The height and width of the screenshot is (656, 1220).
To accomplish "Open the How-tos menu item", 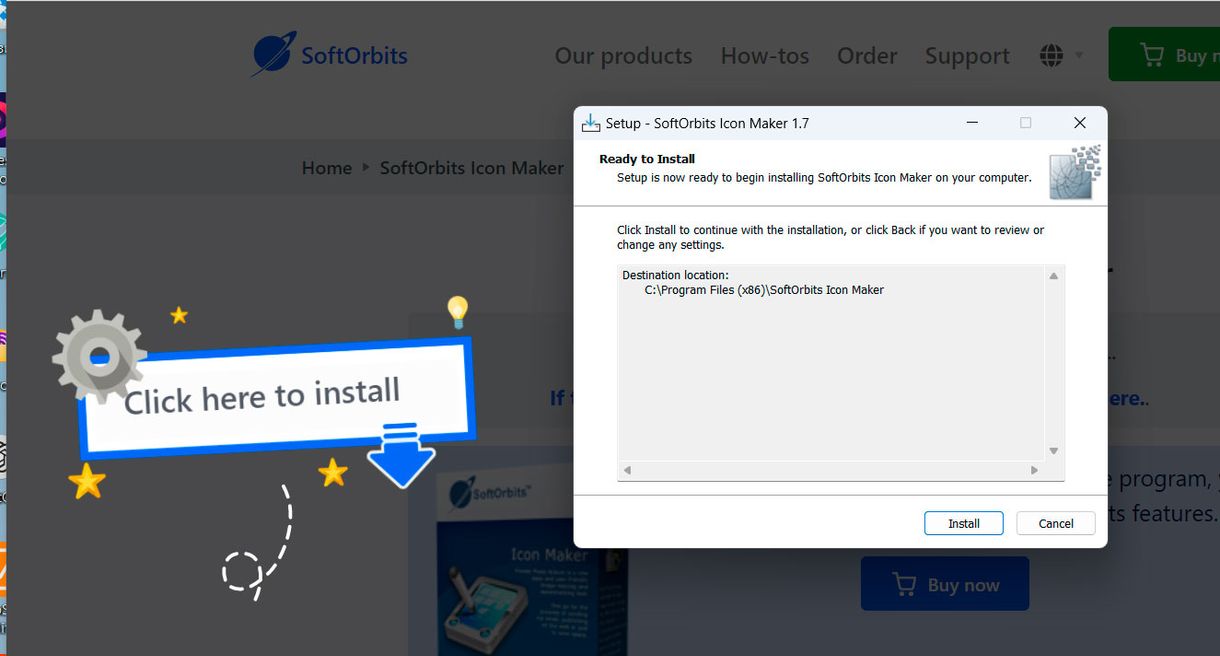I will coord(765,56).
